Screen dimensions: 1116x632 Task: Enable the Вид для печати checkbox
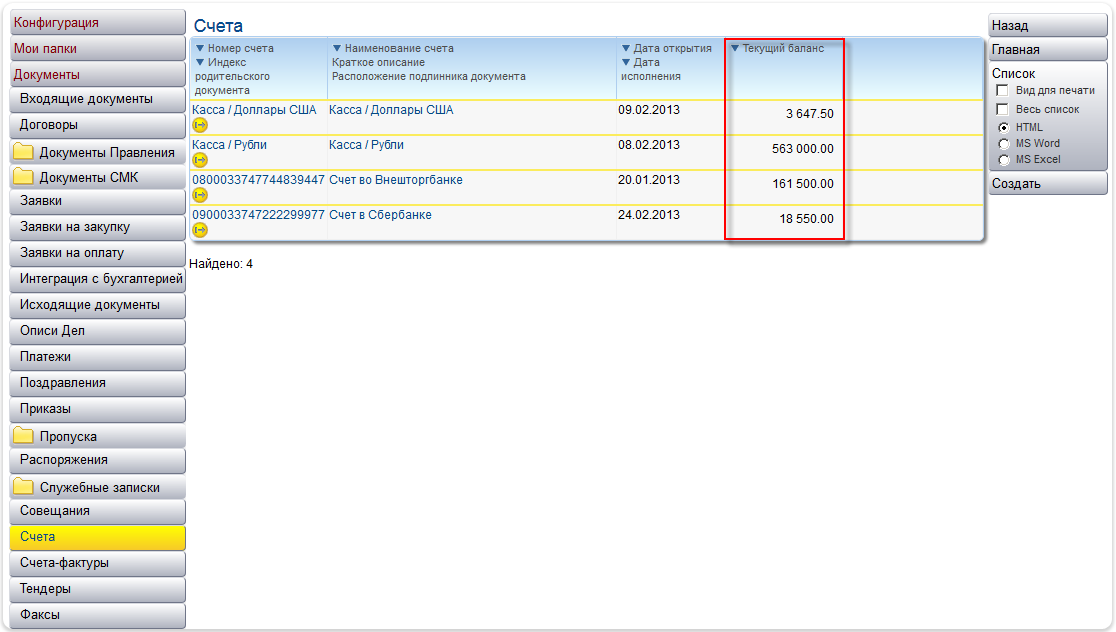click(1002, 91)
